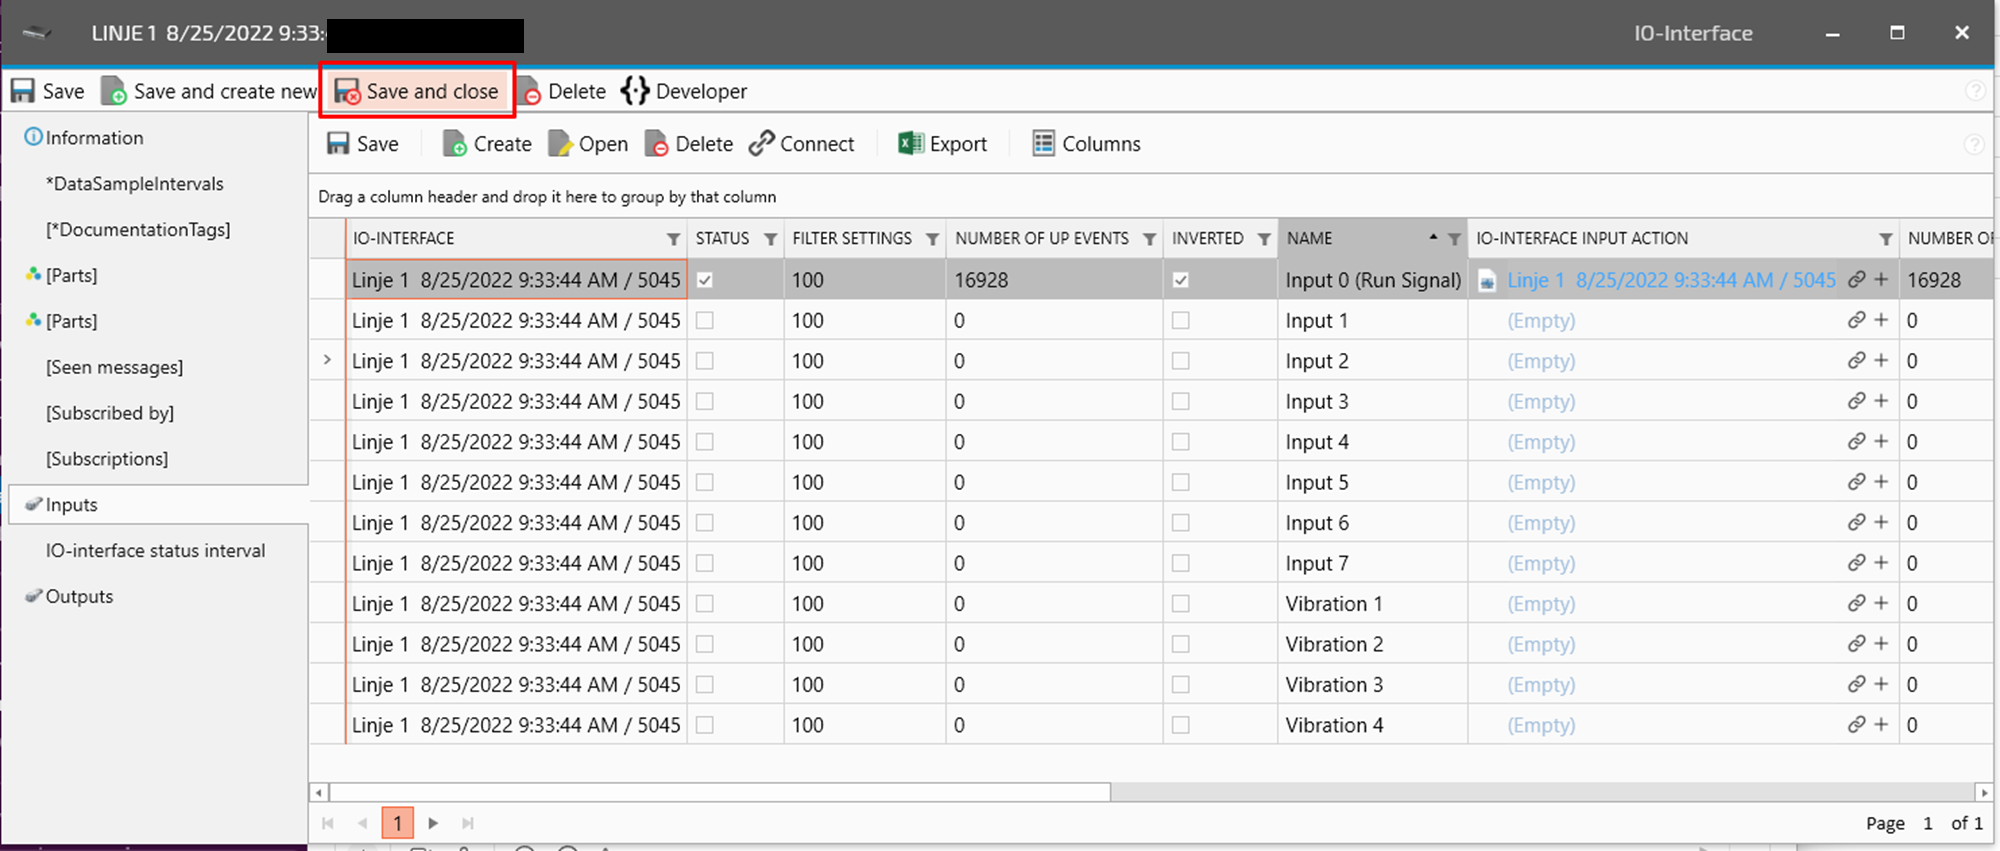Open the Columns chooser
Screen dimensions: 2000x851
pos(1043,144)
